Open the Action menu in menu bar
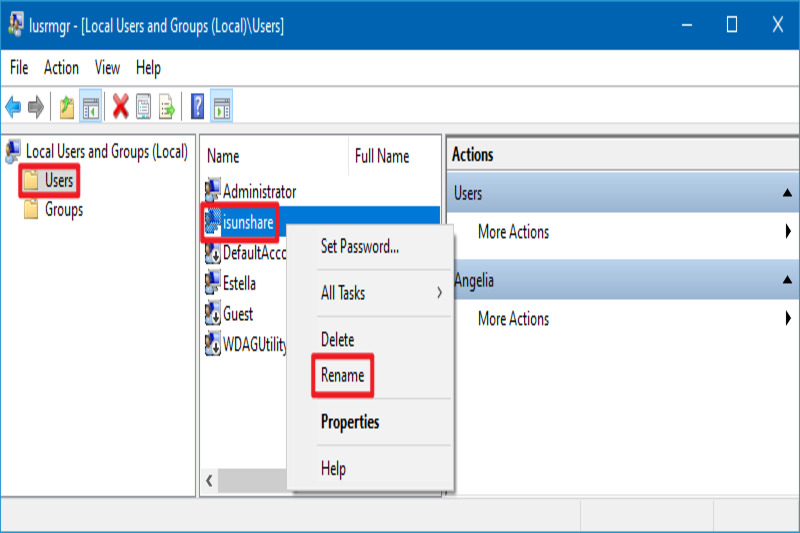800x533 pixels. click(61, 68)
